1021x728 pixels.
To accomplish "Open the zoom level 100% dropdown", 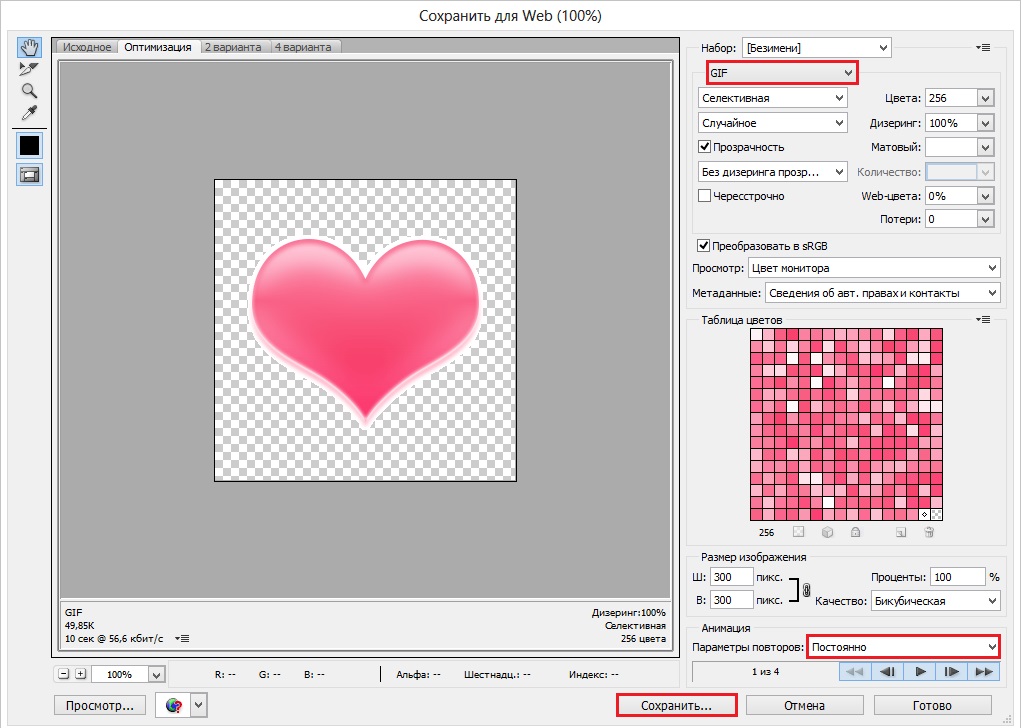I will 156,675.
